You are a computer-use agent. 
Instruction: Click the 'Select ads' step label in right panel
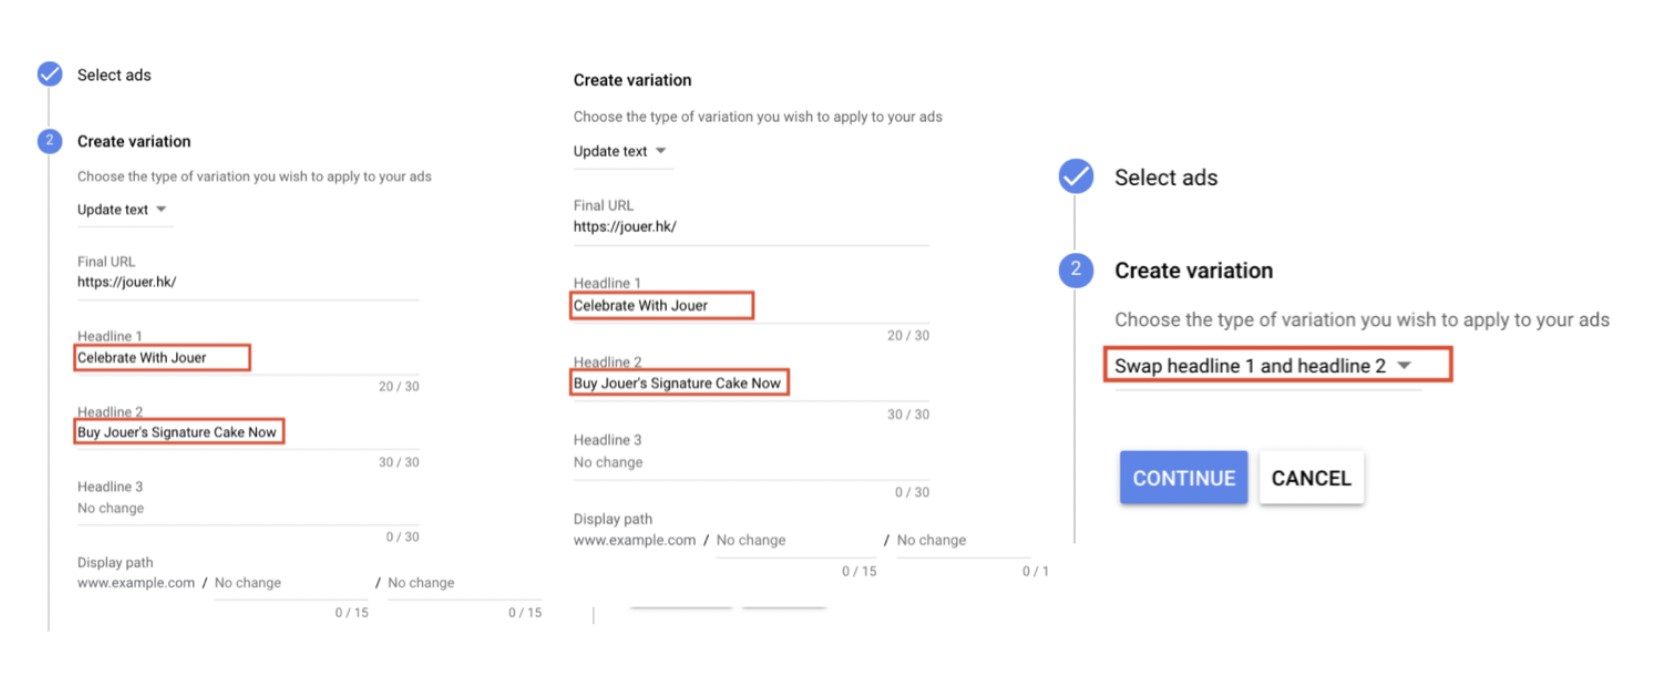(1166, 178)
